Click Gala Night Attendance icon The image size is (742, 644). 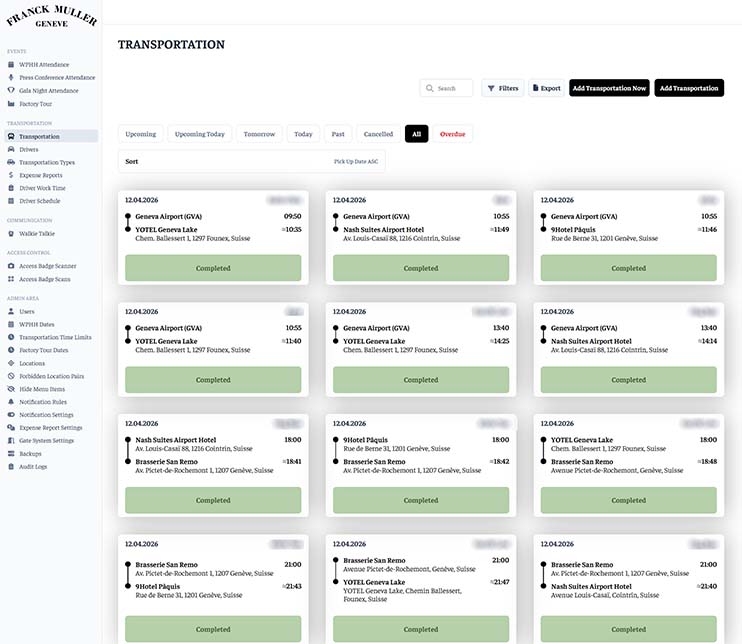pyautogui.click(x=11, y=90)
